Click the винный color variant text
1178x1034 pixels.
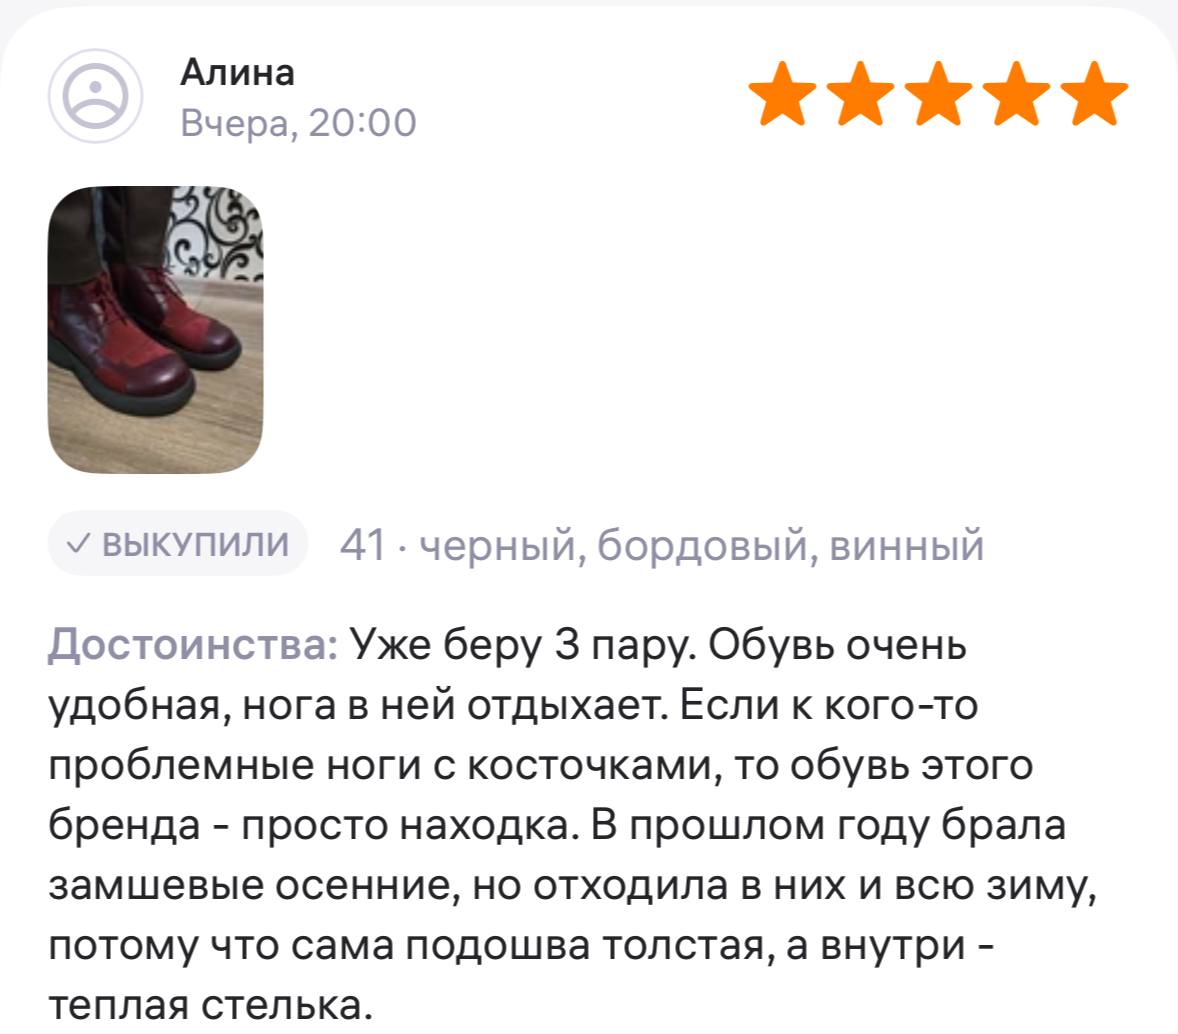907,544
